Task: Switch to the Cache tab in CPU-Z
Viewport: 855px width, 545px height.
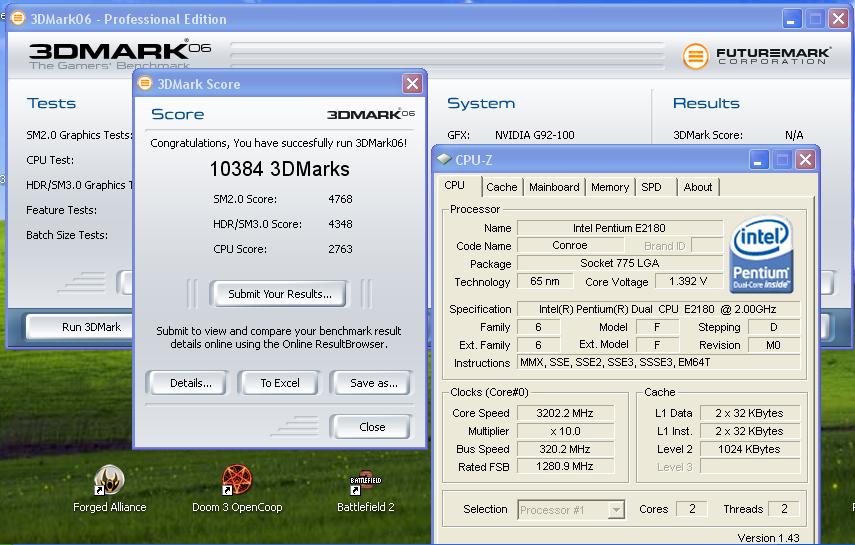Action: (502, 187)
